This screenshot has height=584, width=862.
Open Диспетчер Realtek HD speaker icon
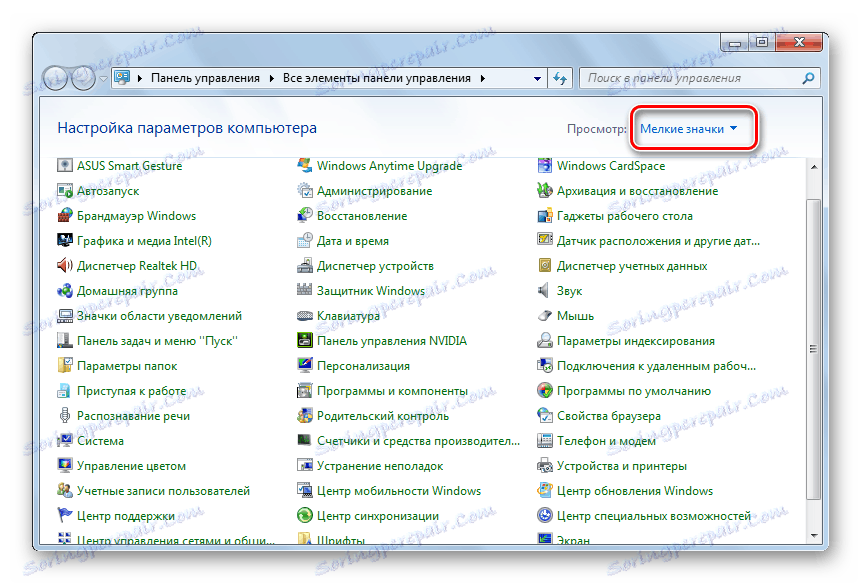[64, 266]
